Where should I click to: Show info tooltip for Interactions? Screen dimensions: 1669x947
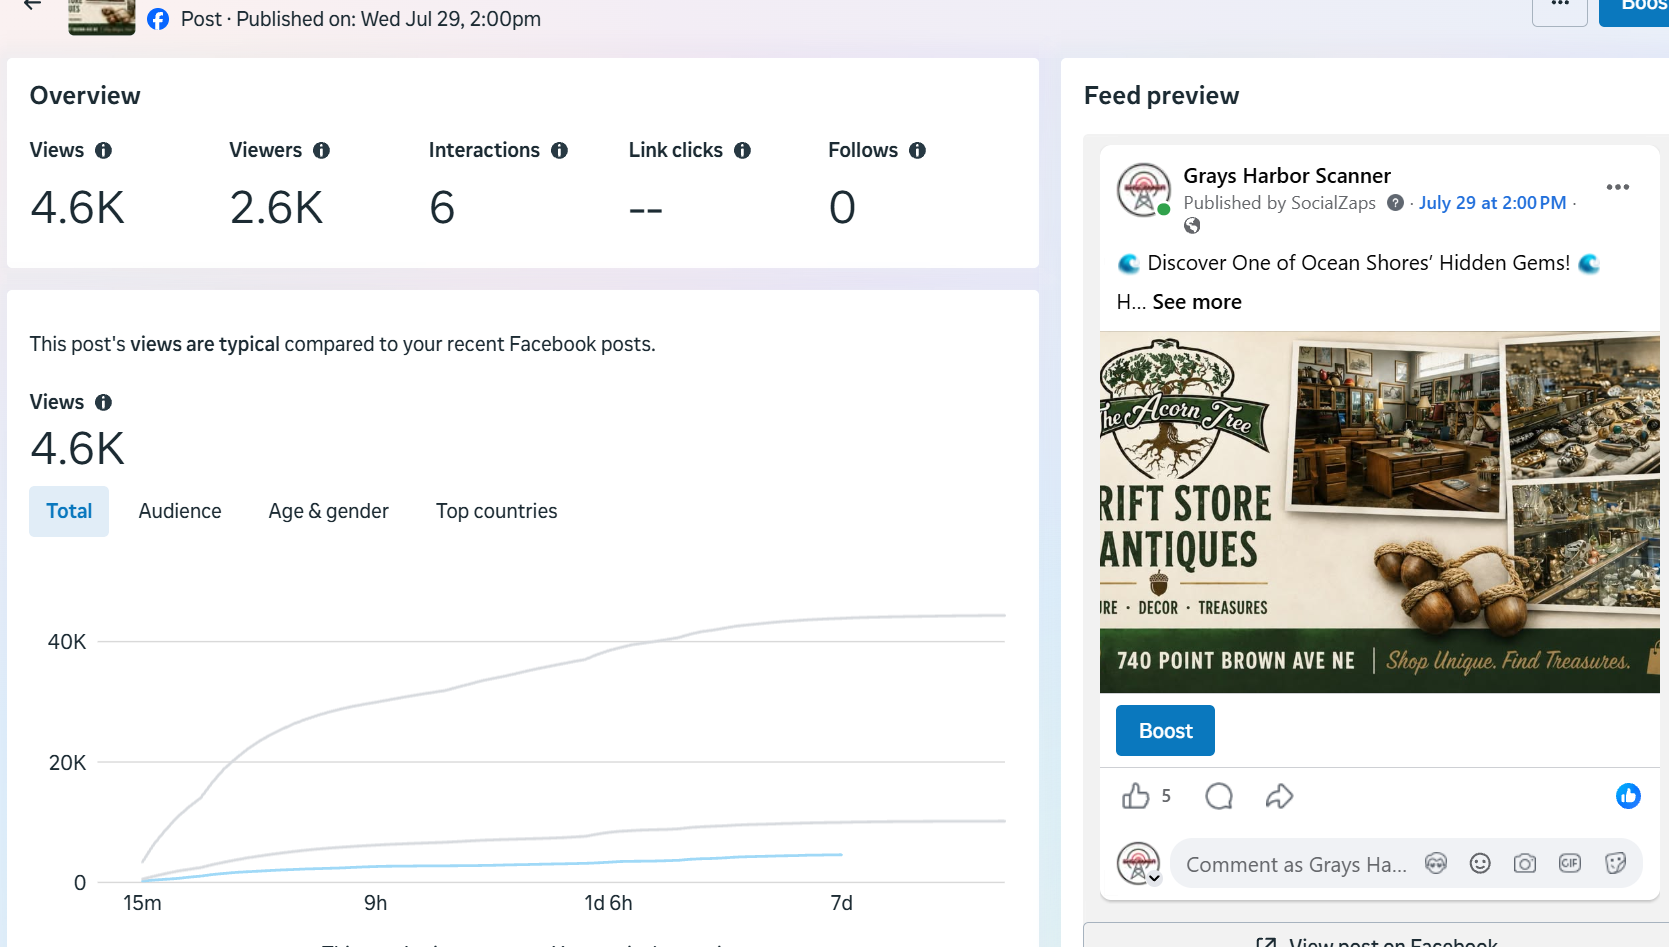559,150
